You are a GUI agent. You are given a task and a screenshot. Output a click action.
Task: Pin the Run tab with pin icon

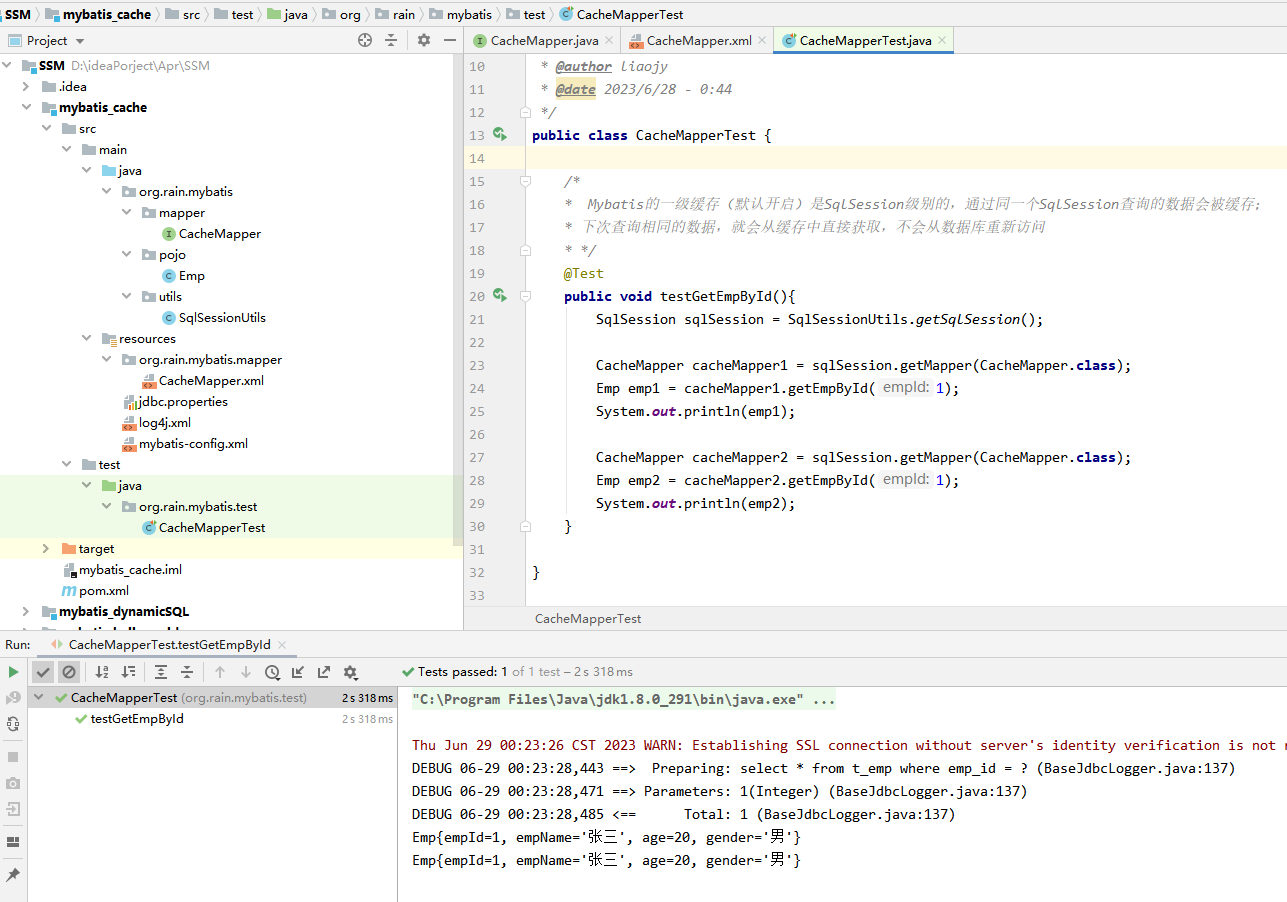coord(13,875)
